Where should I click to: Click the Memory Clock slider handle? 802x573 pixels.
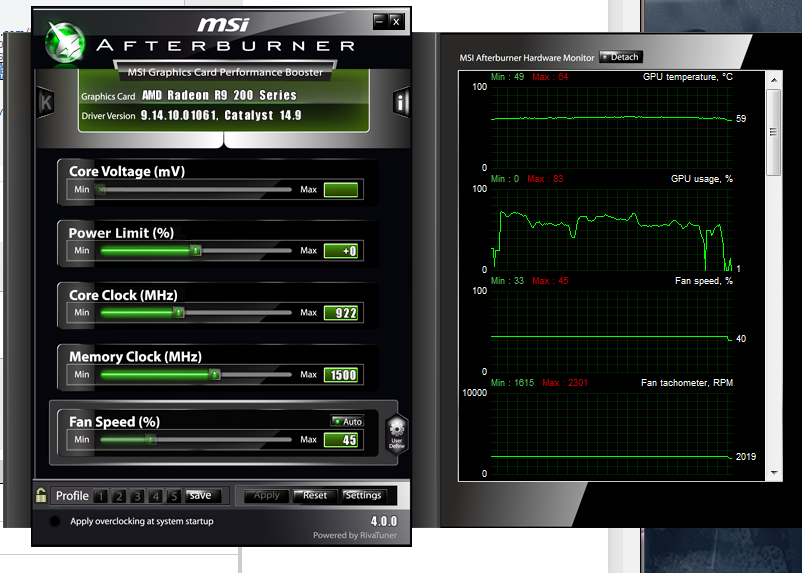tap(215, 374)
